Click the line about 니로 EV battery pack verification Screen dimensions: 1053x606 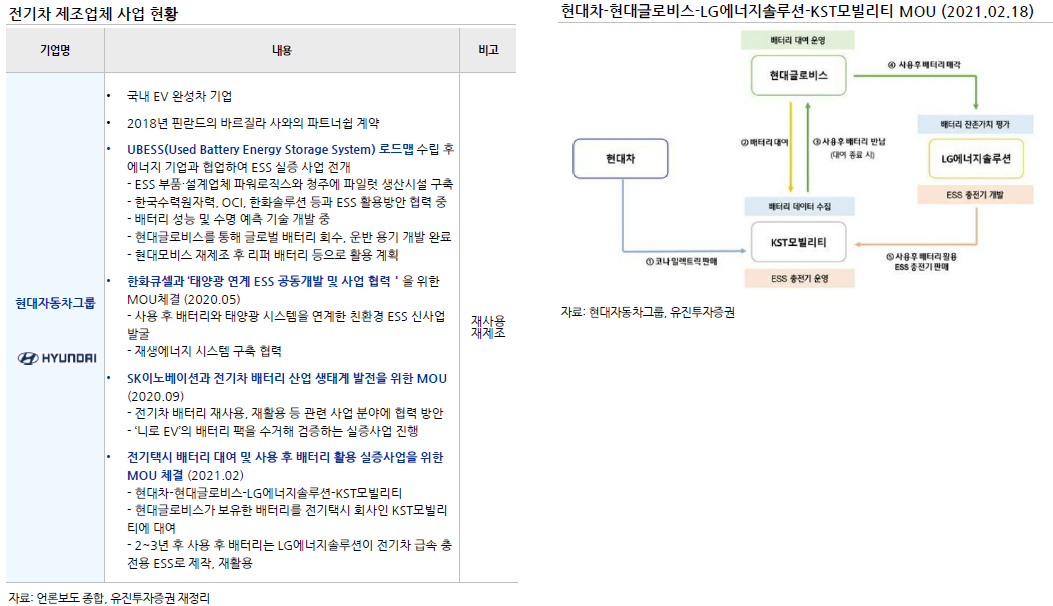[273, 431]
